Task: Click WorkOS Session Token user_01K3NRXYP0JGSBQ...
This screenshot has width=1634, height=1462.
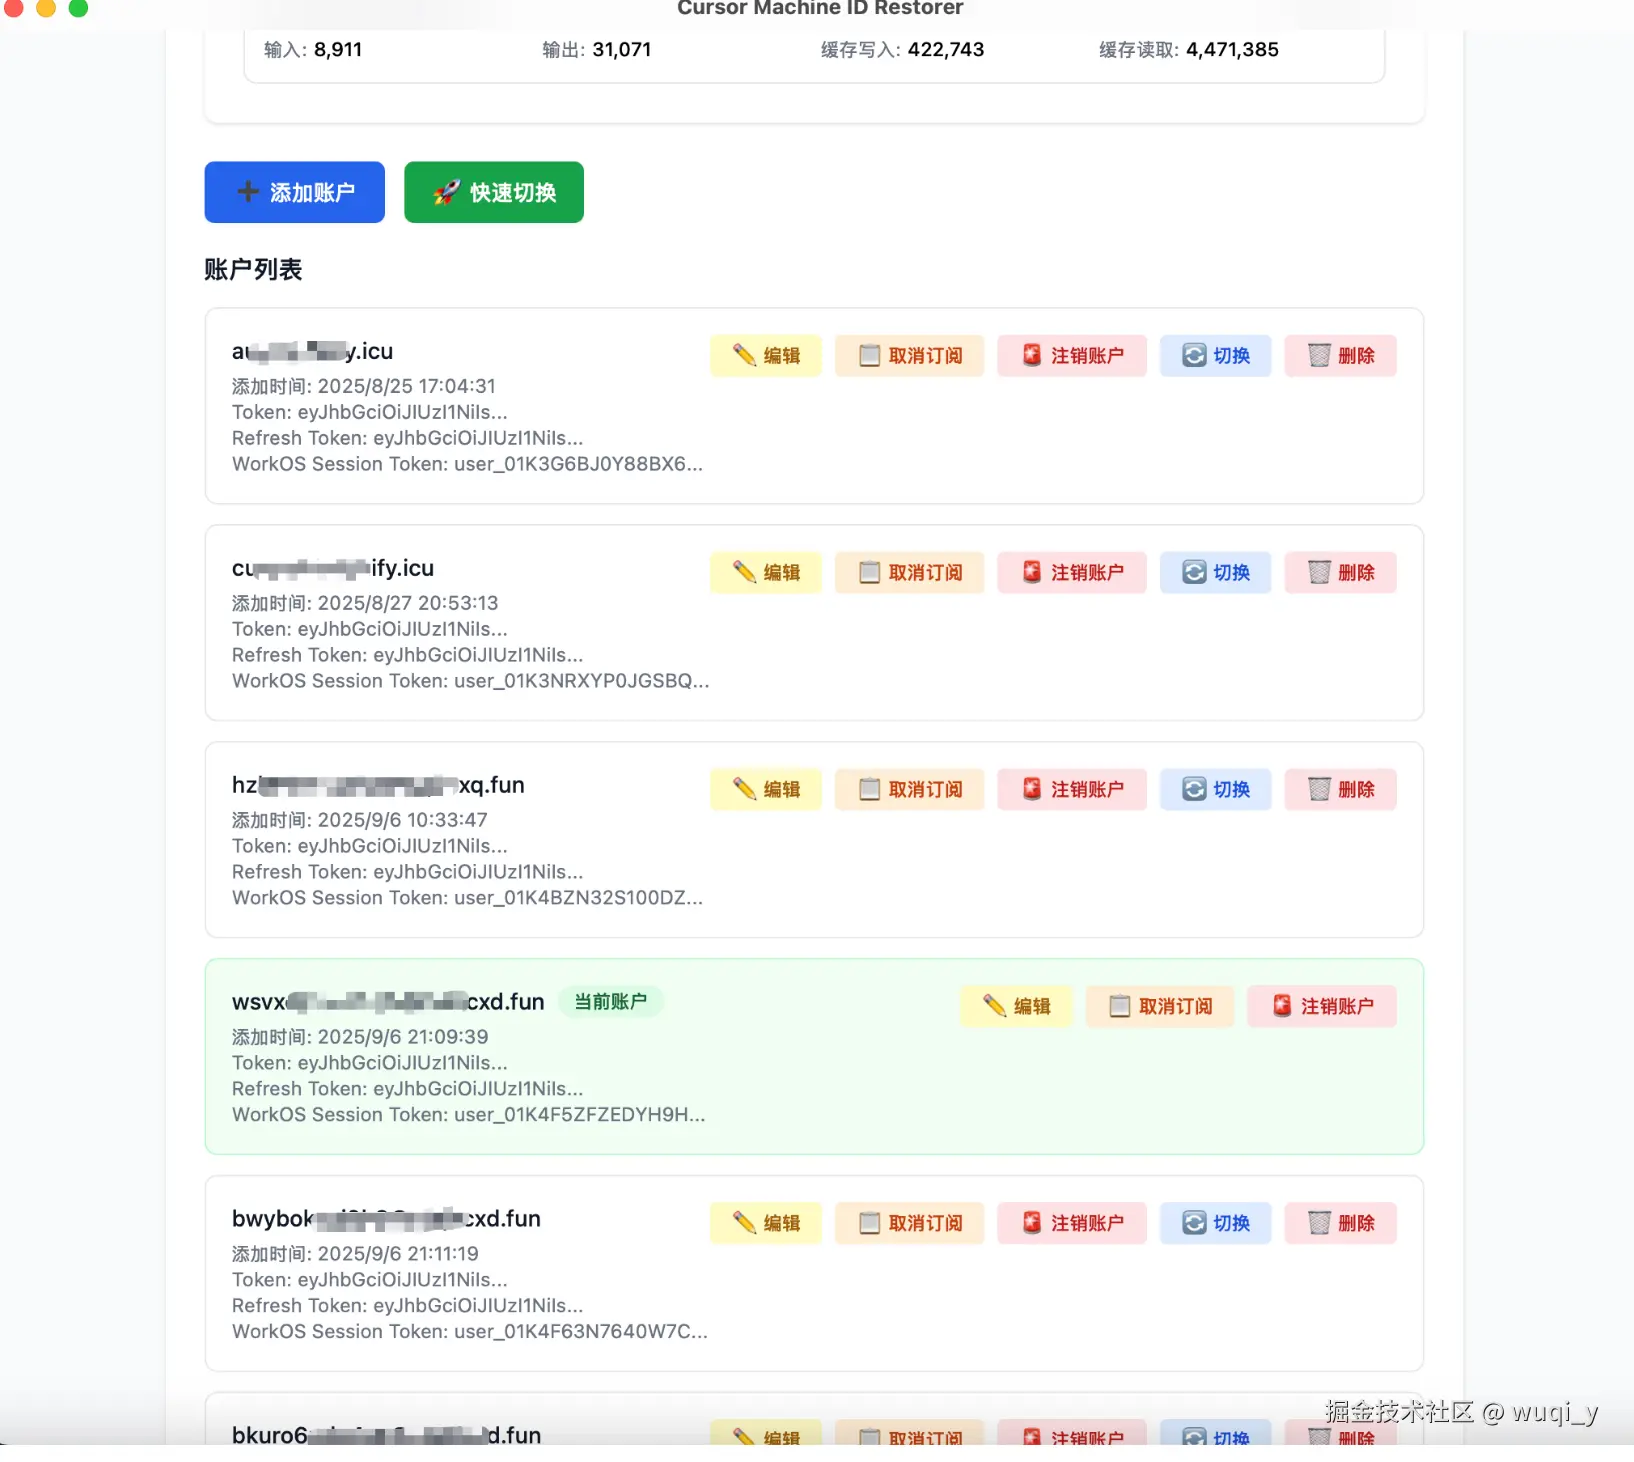Action: 471,682
